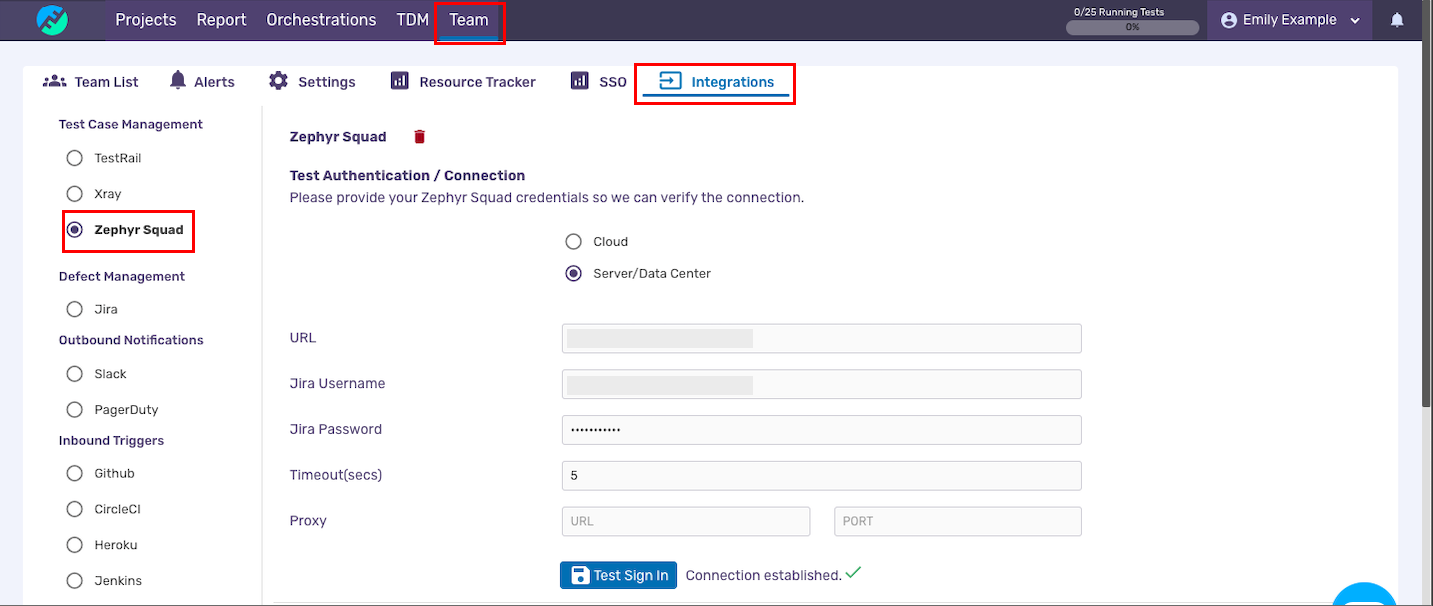The image size is (1433, 606).
Task: Open the Orchestrations menu
Action: pyautogui.click(x=321, y=20)
